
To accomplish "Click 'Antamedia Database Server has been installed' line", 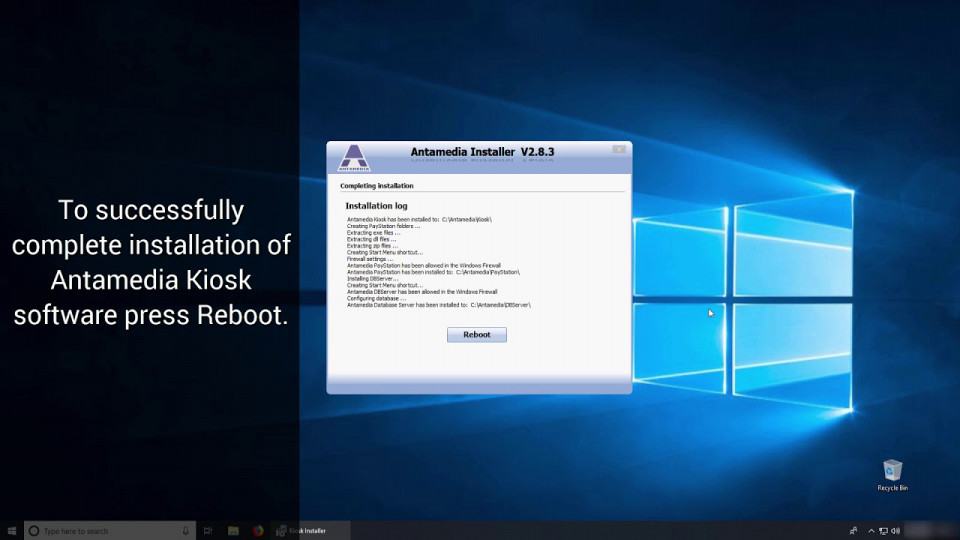I will pos(438,305).
